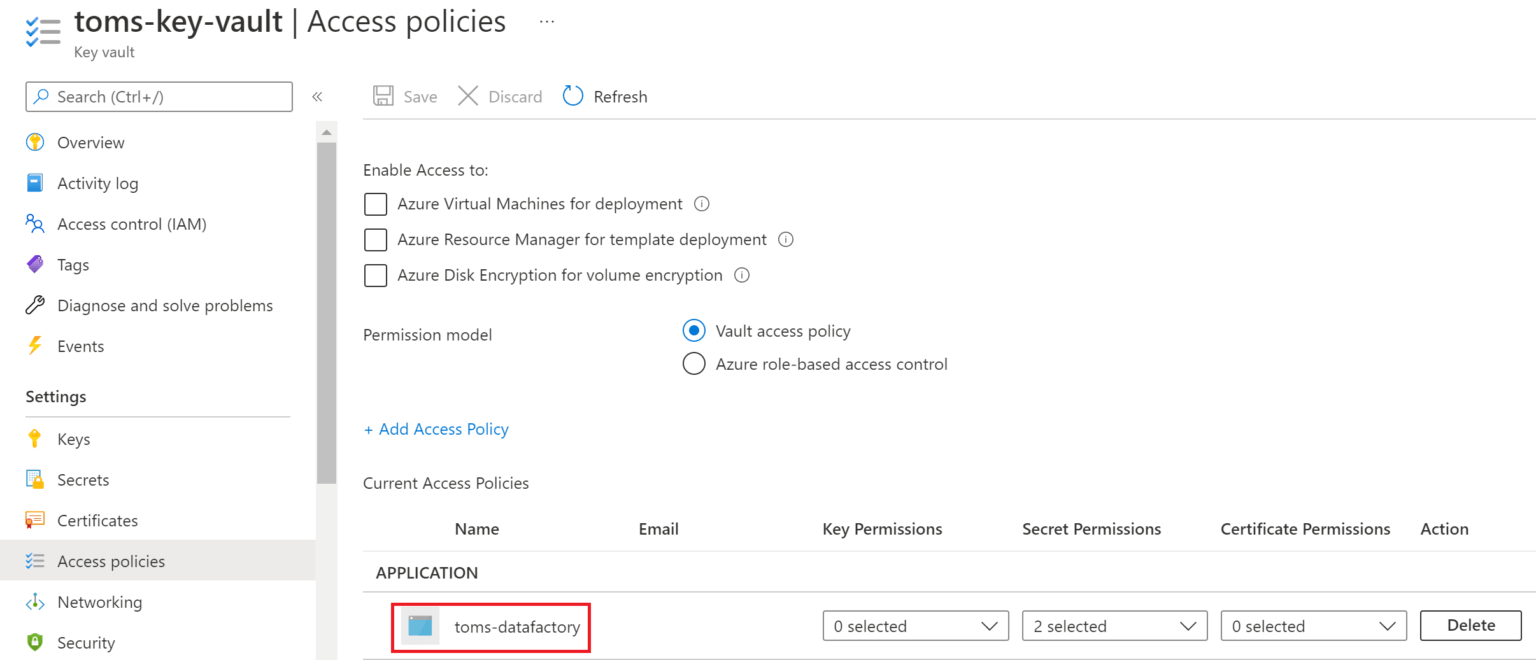Click the Certificates icon
The height and width of the screenshot is (660, 1536).
(37, 520)
